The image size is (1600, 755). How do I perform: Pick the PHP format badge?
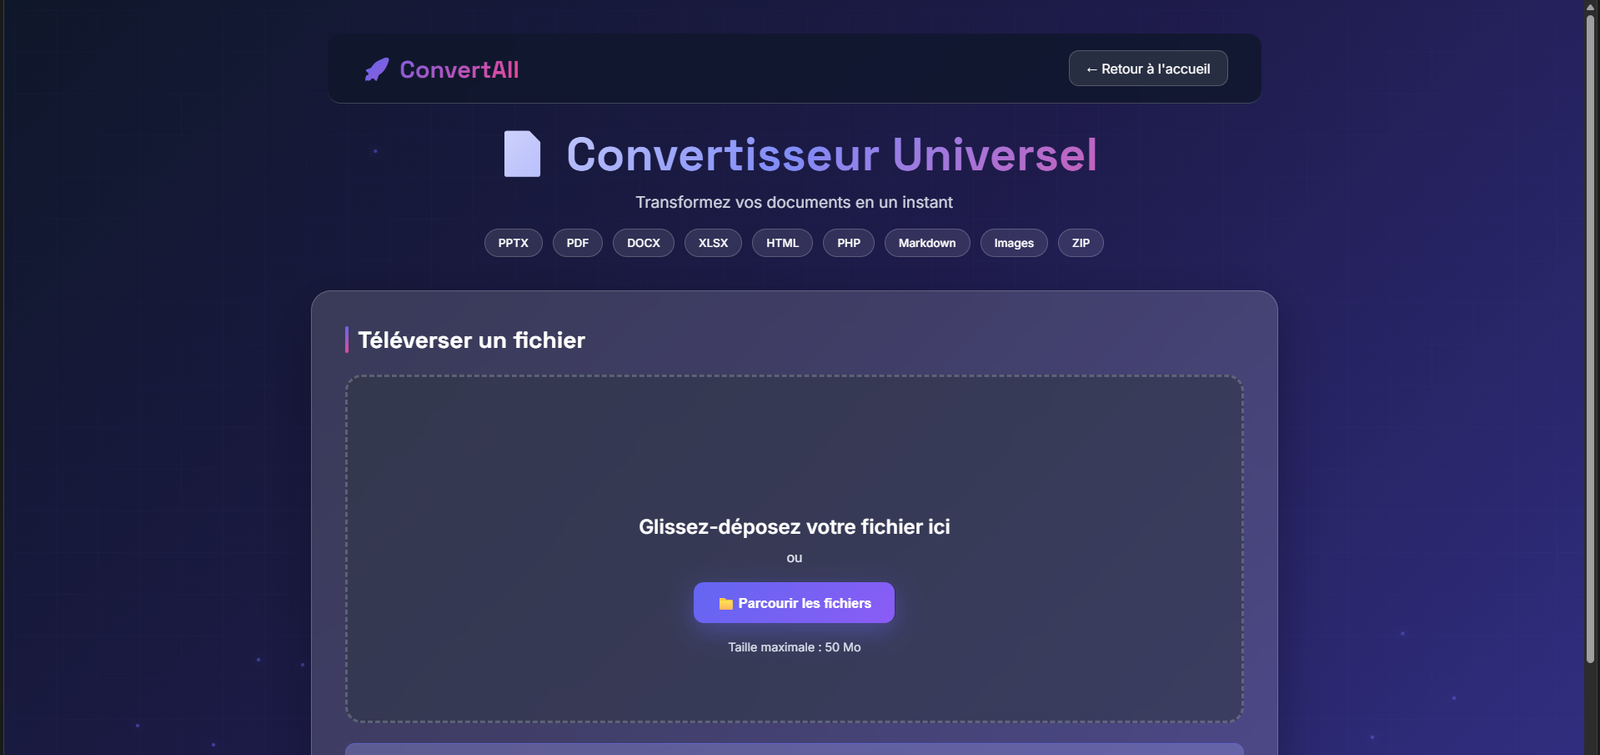[849, 243]
